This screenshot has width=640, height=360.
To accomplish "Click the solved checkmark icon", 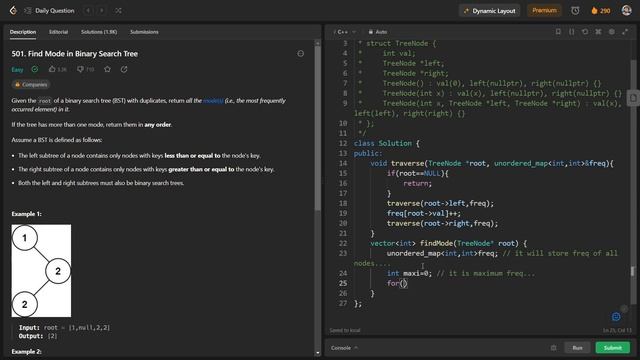I will pos(35,69).
